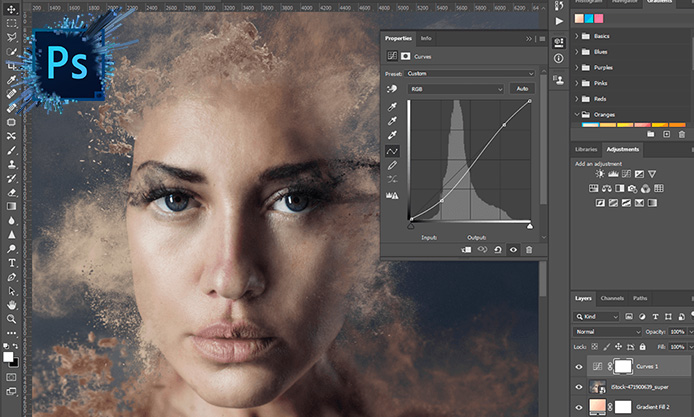Click the Opacity value field

pyautogui.click(x=677, y=332)
